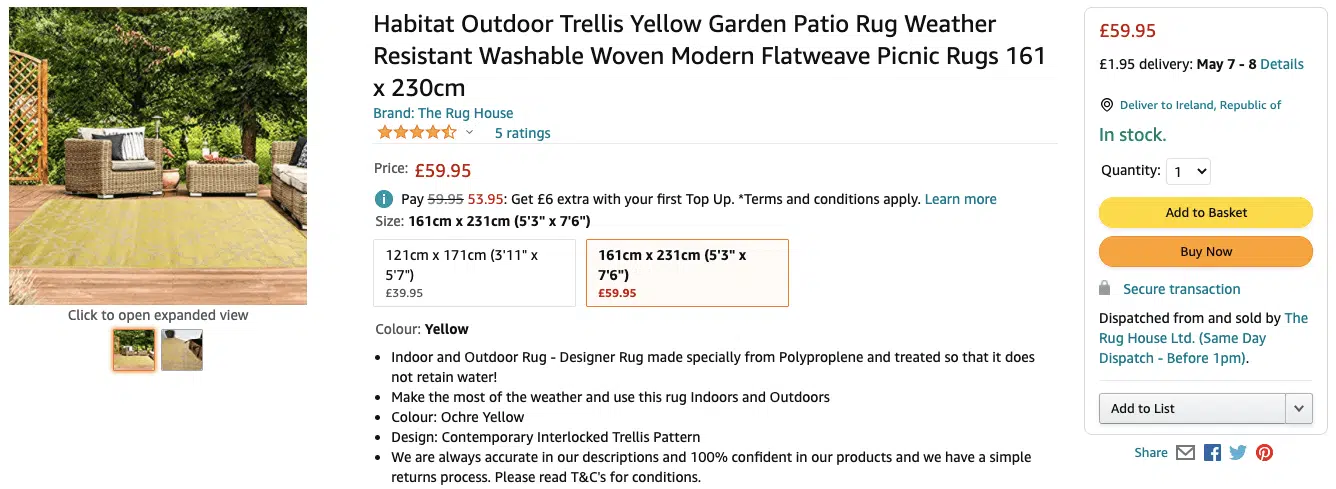Select the first rug thumbnail image
The width and height of the screenshot is (1336, 489).
(x=134, y=350)
